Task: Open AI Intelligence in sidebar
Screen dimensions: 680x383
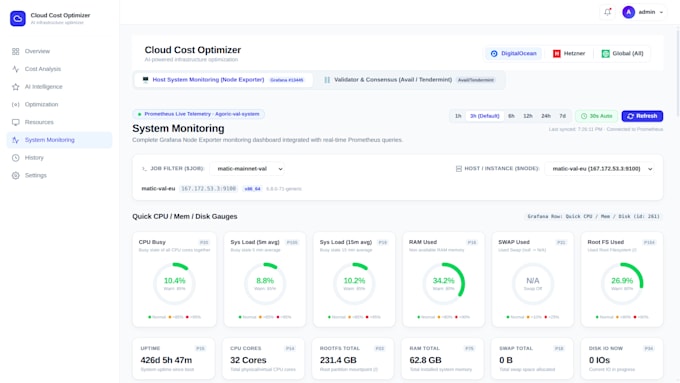Action: (59, 87)
